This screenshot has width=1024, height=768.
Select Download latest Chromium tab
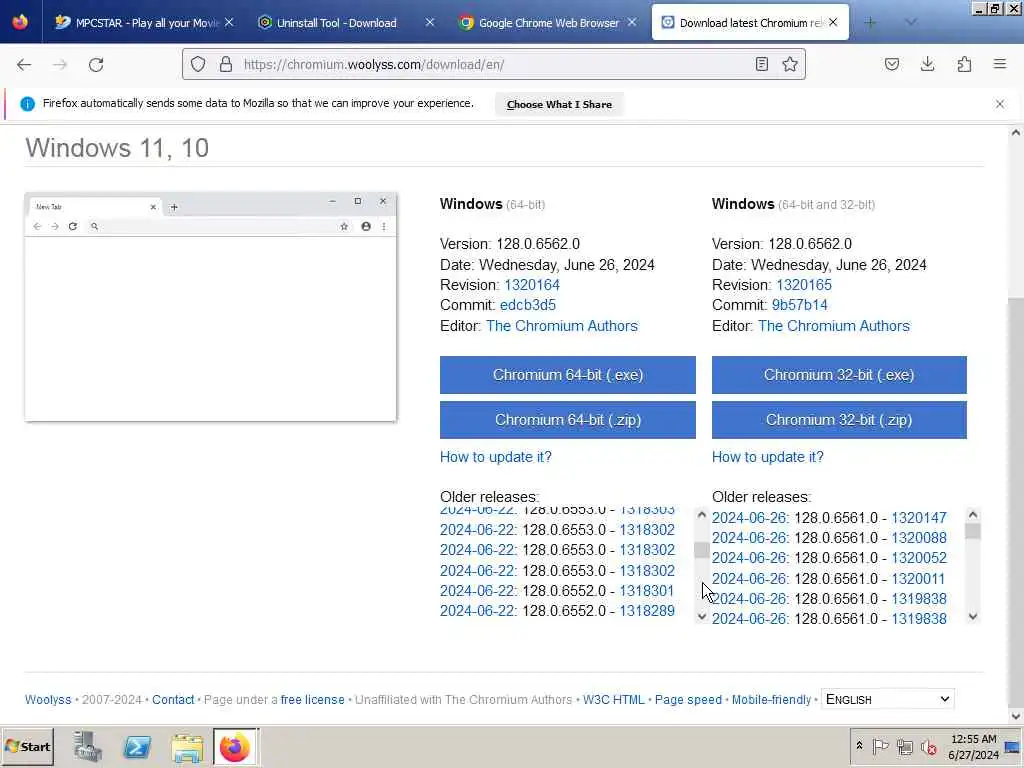click(x=750, y=23)
